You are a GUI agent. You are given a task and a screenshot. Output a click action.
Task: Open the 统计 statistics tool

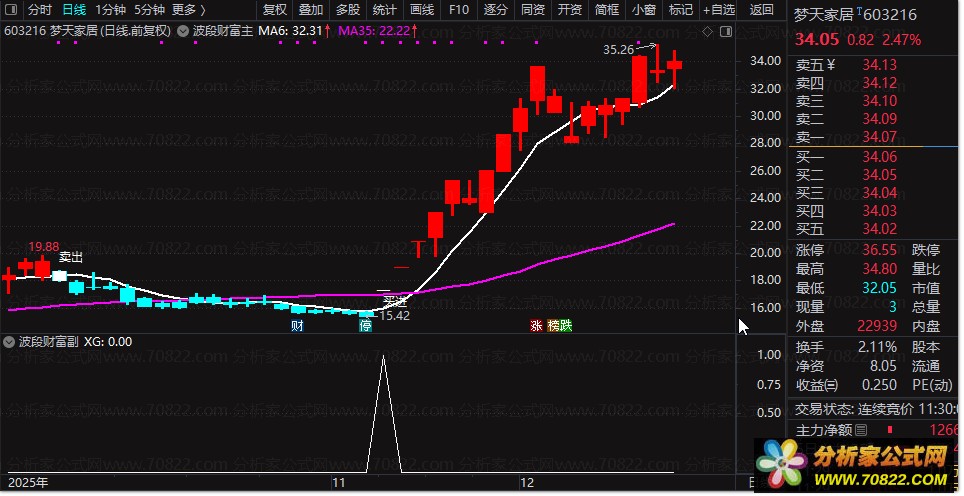pos(385,10)
